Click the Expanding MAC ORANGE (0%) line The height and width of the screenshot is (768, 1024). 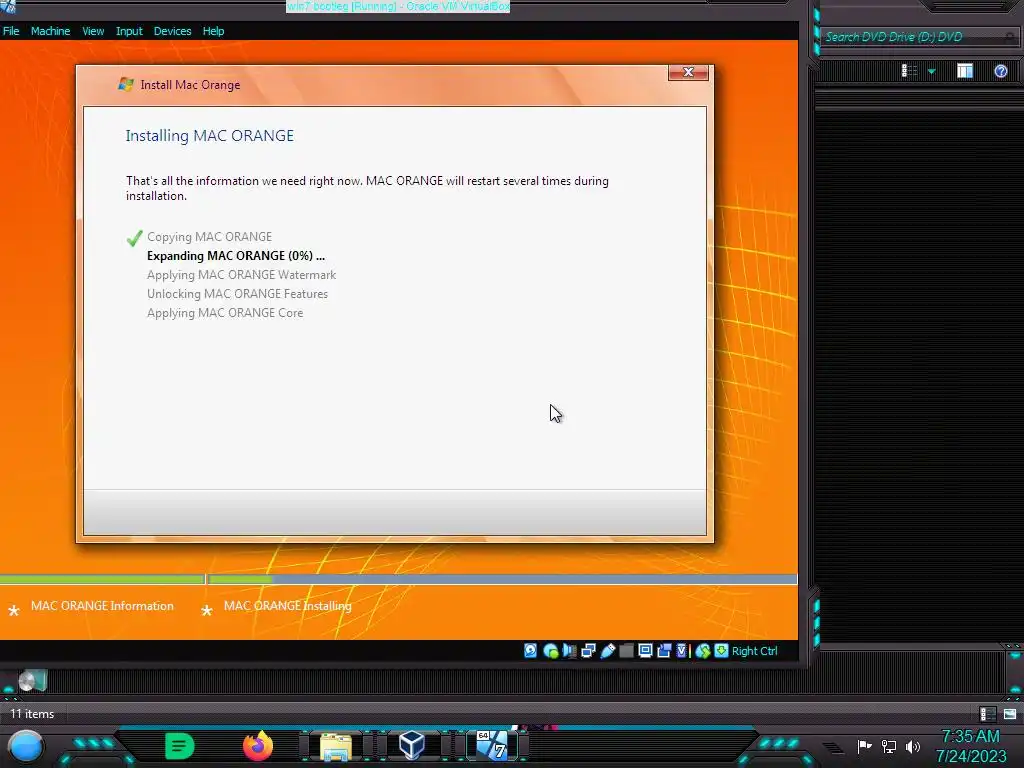click(x=236, y=256)
